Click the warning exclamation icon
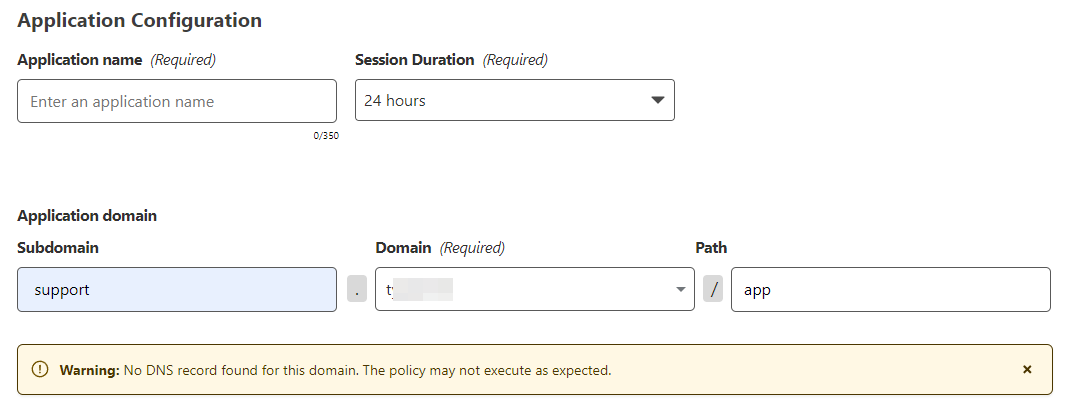 [x=40, y=370]
